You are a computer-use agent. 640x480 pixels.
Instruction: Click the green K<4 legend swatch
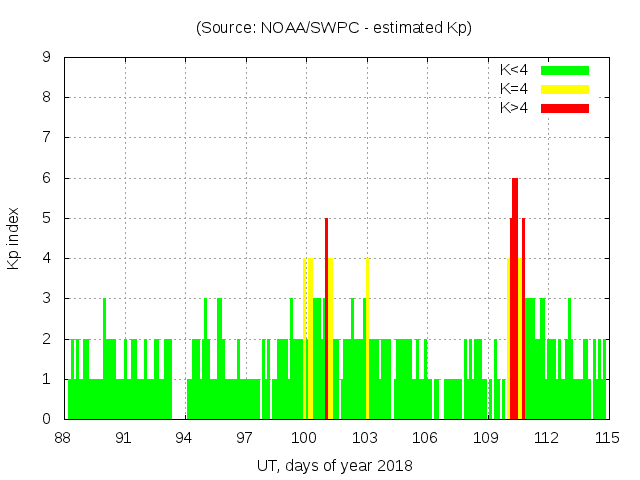coord(565,70)
